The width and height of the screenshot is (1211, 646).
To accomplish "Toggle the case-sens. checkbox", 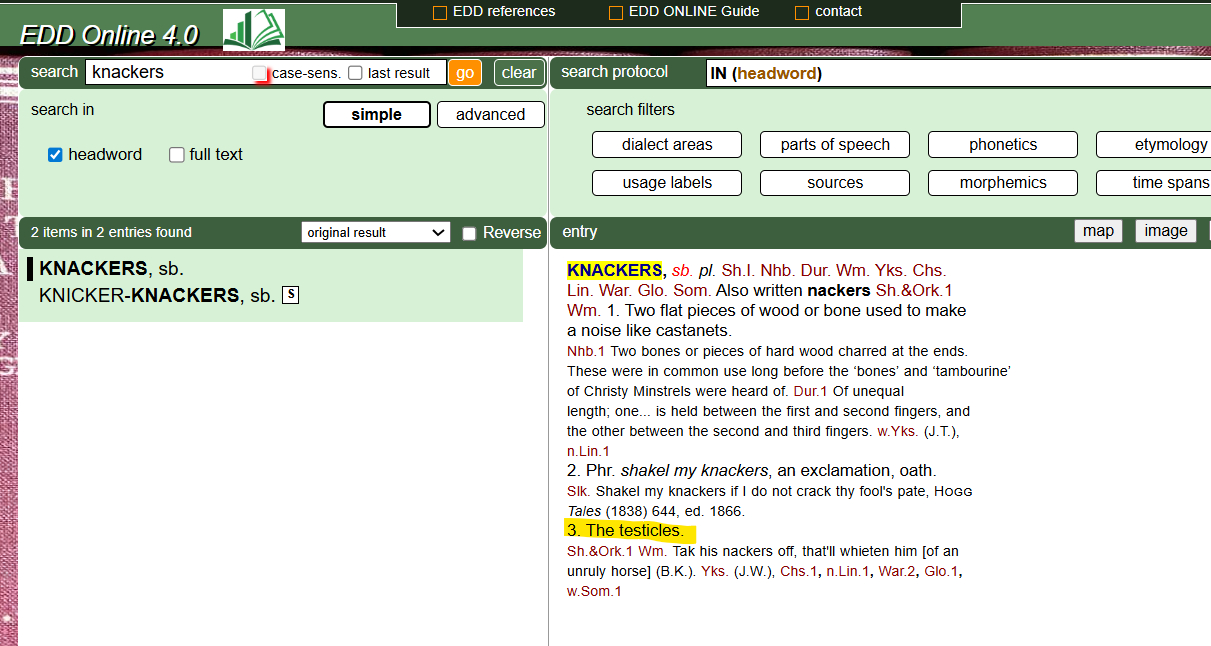I will (x=260, y=73).
